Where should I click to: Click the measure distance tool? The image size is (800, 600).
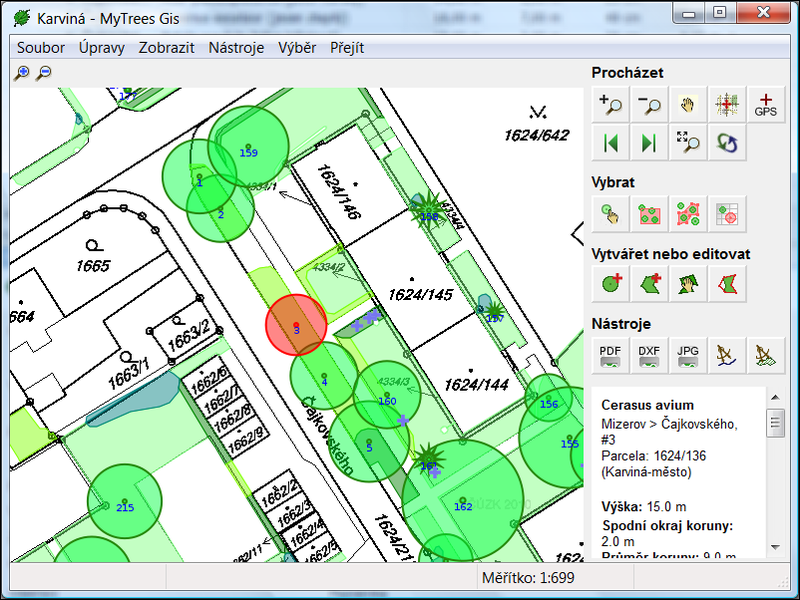pyautogui.click(x=727, y=355)
